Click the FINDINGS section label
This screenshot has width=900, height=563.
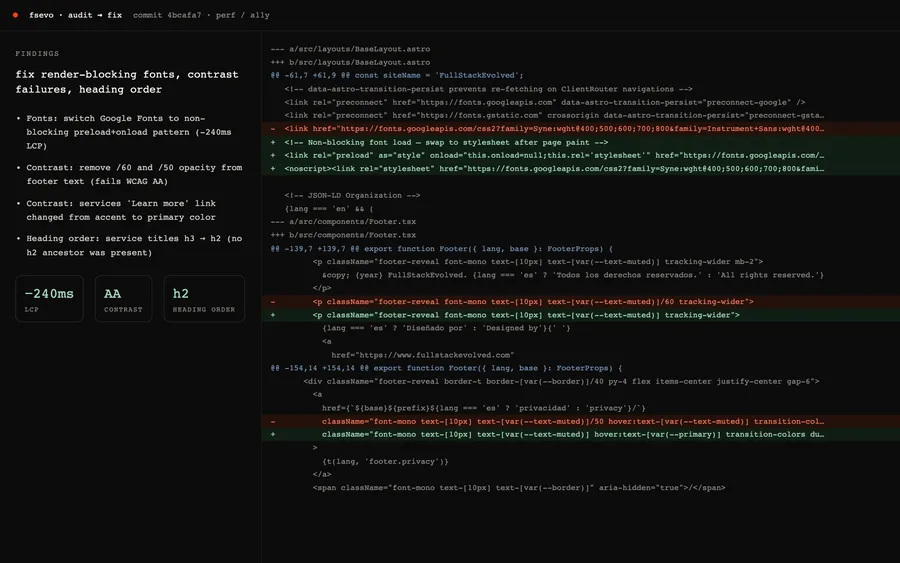(x=37, y=53)
